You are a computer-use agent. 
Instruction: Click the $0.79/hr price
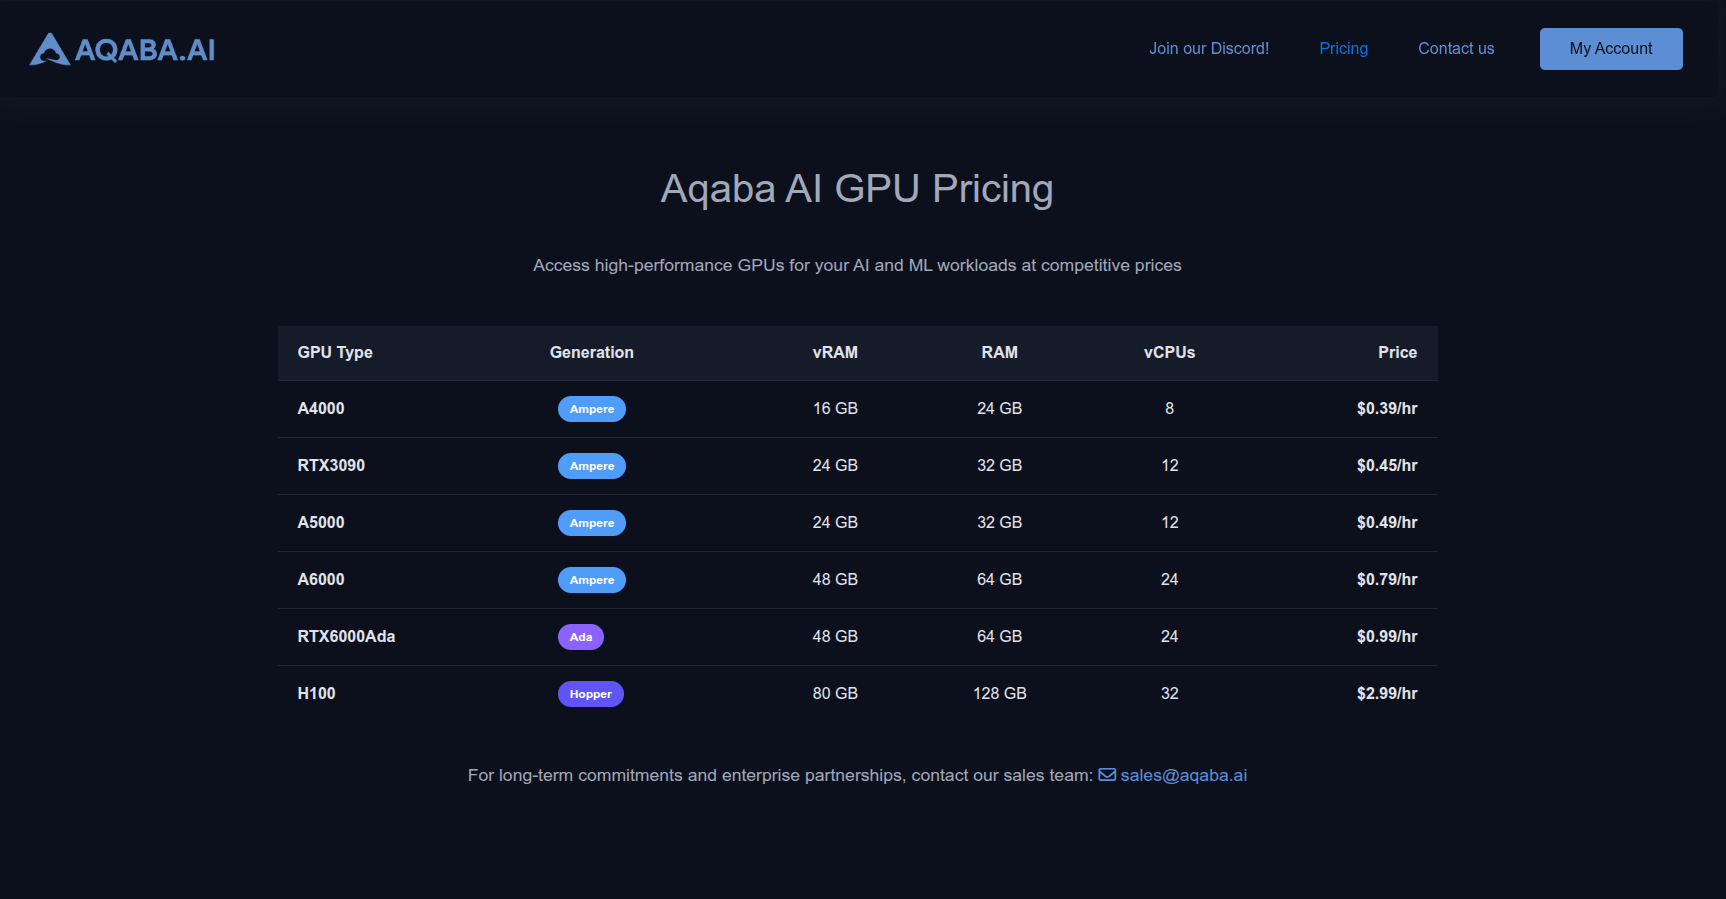point(1387,579)
